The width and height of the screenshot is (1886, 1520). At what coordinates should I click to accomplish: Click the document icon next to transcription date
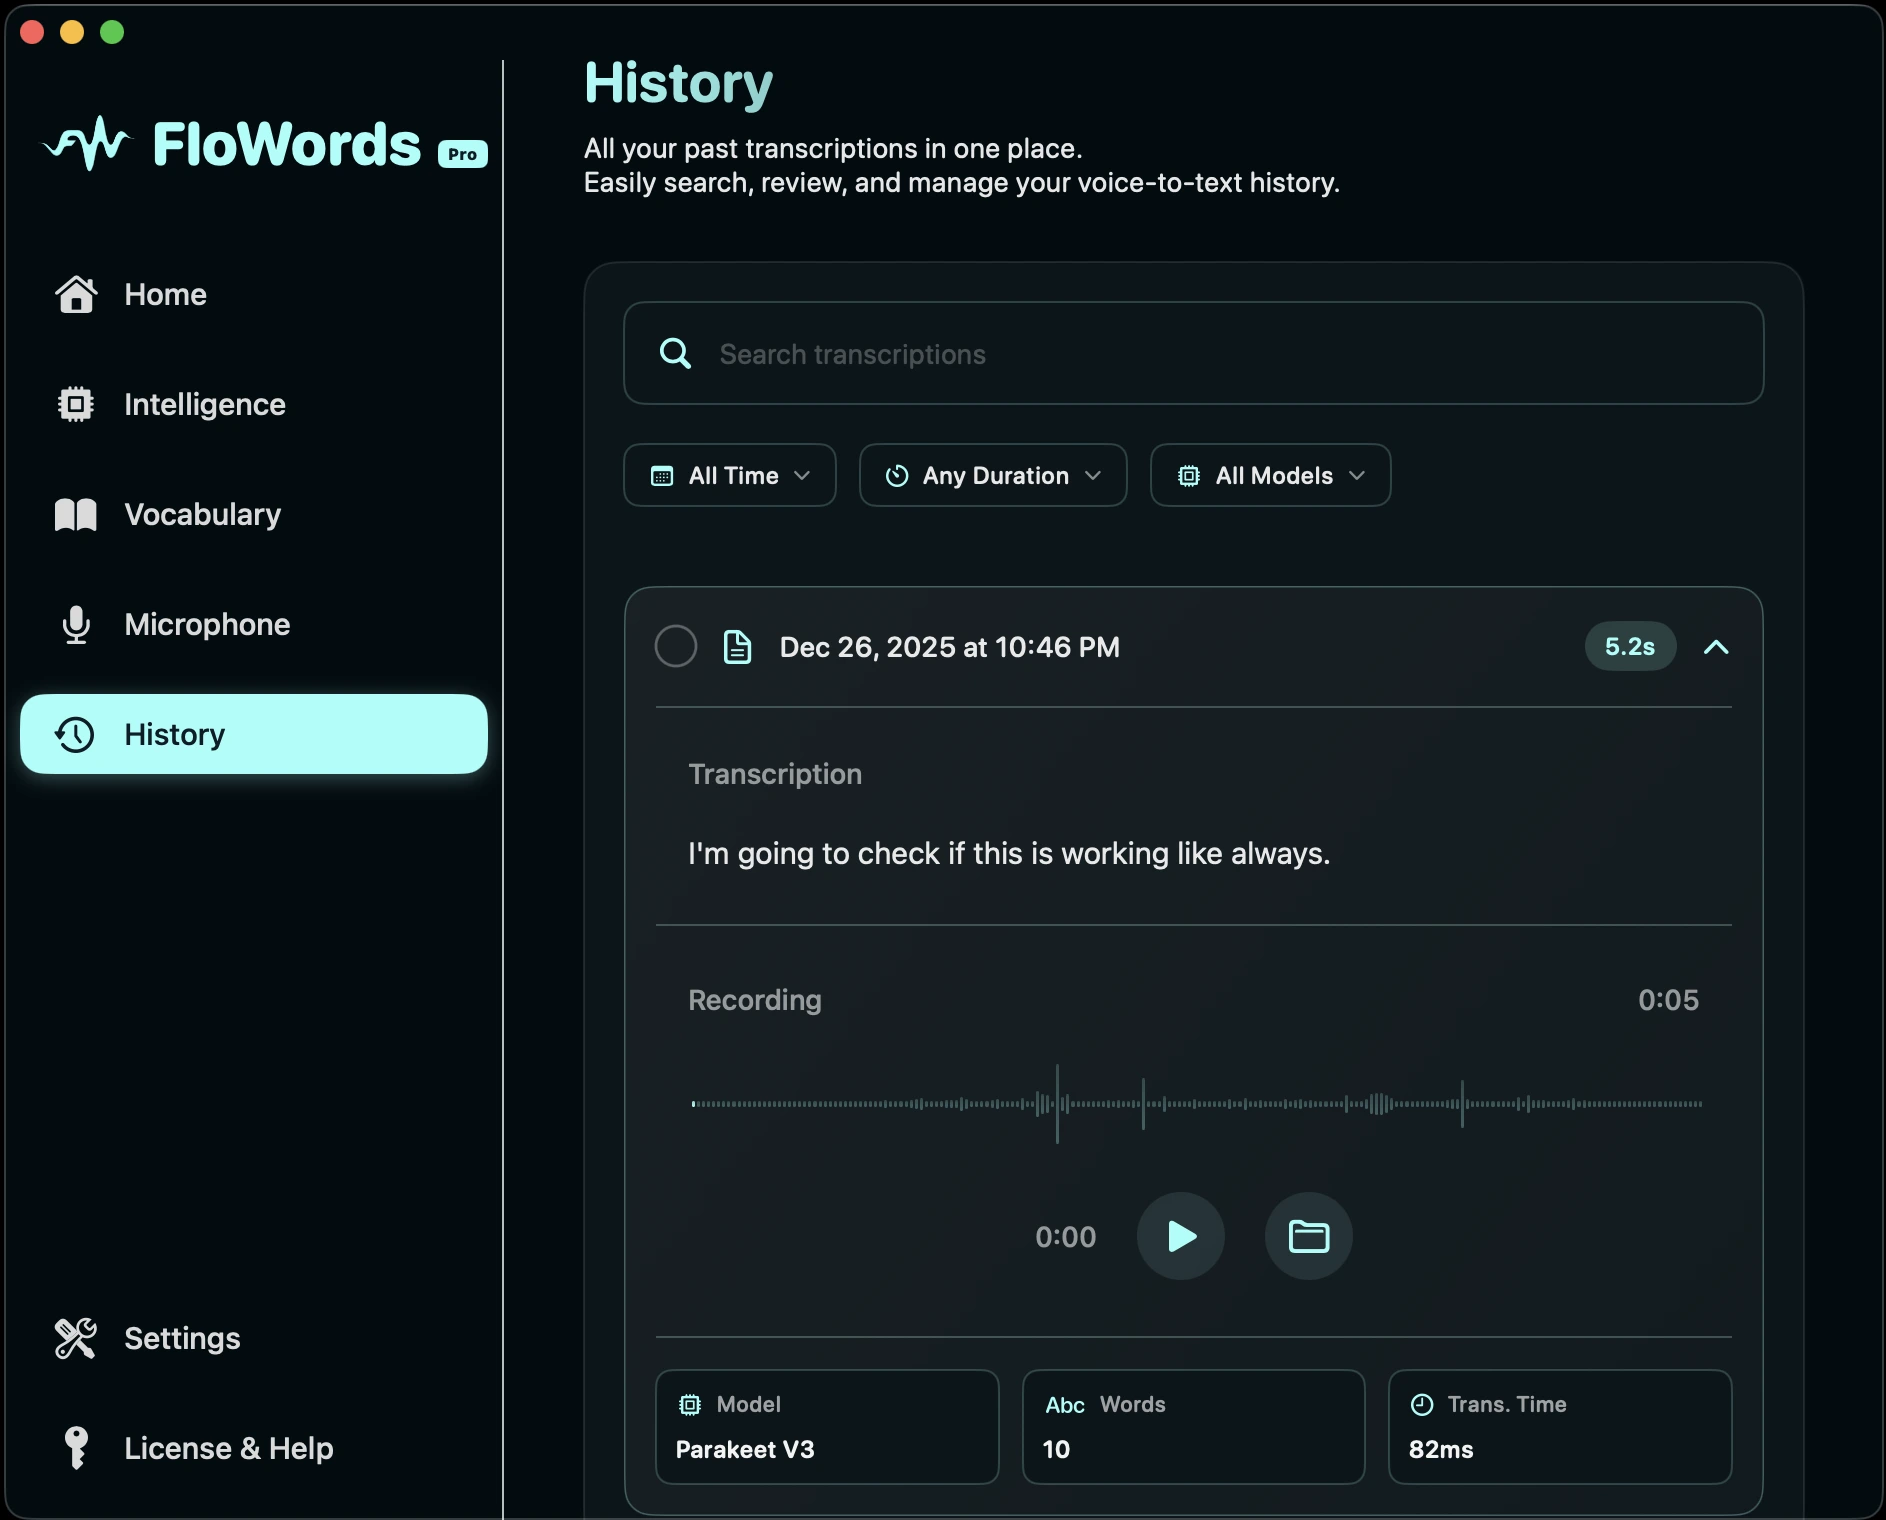[737, 646]
